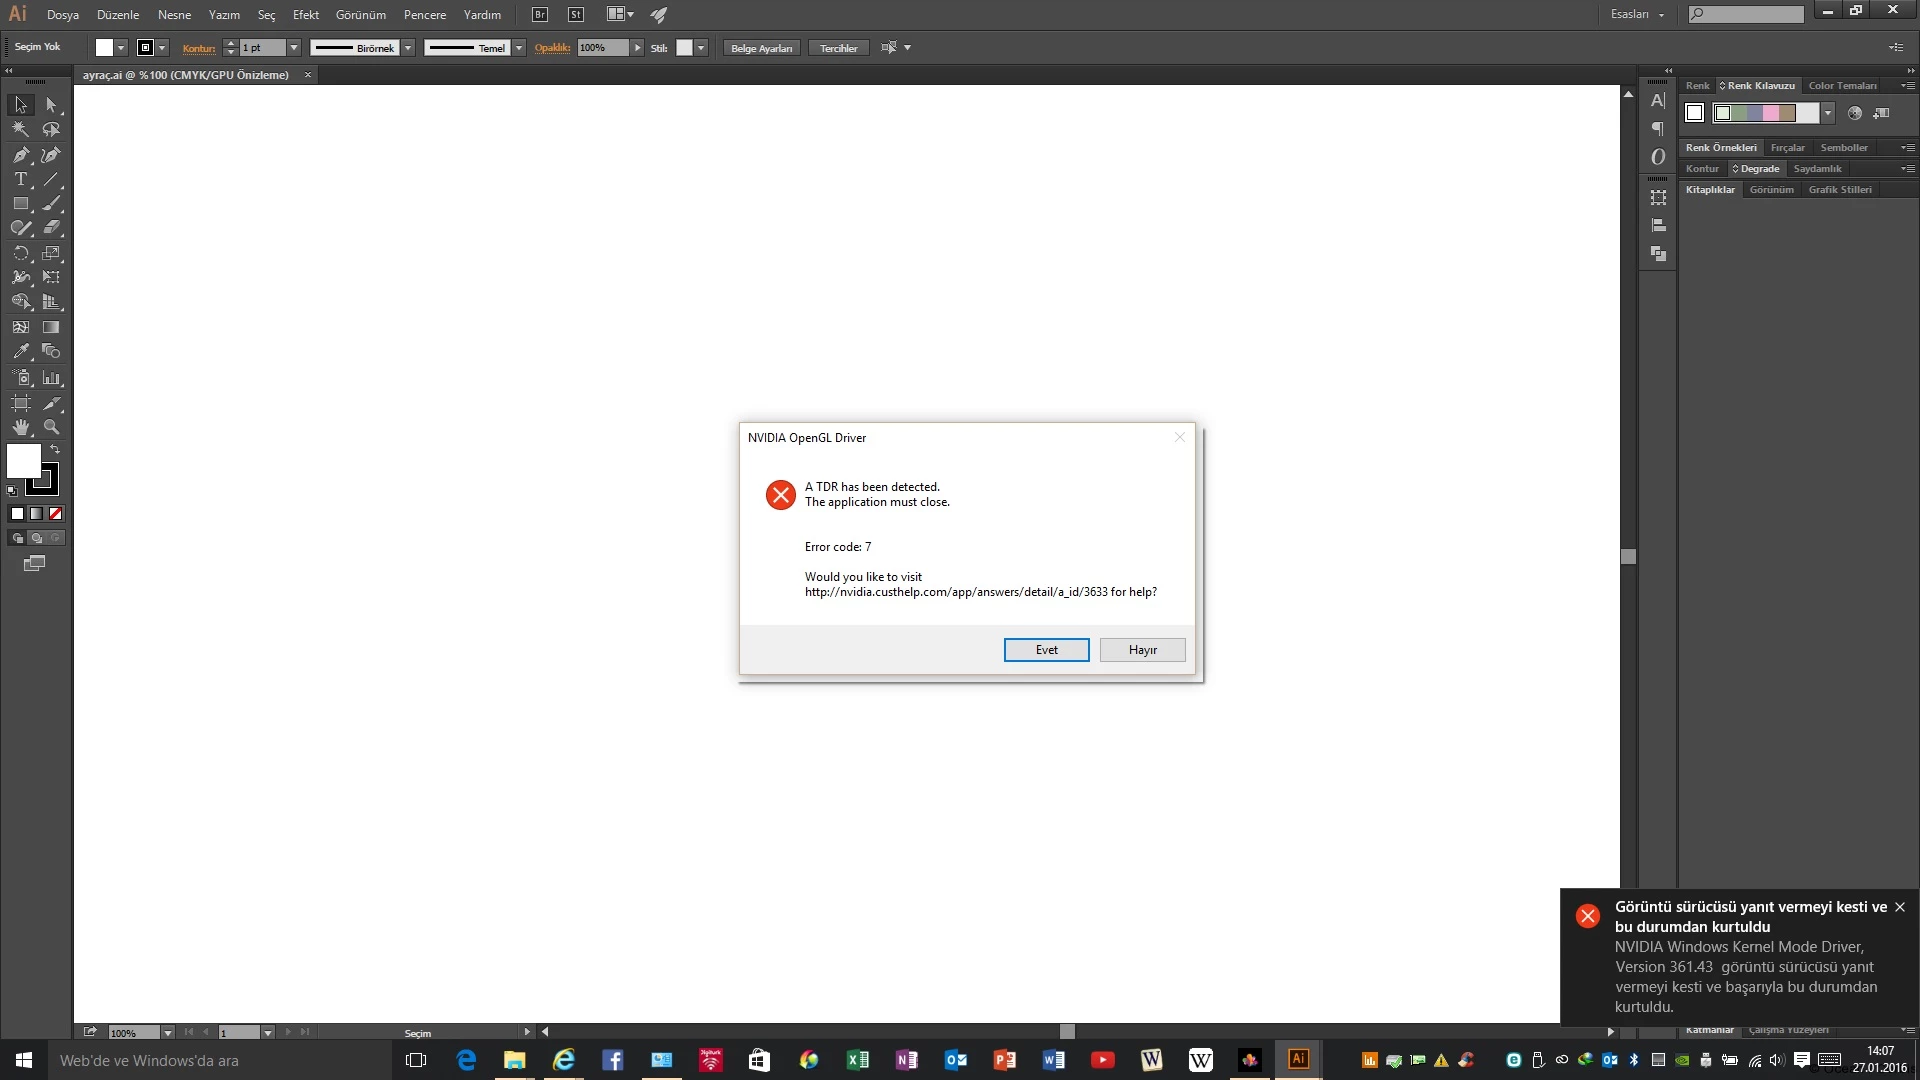Open the stroke weight dropdown
The width and height of the screenshot is (1920, 1080).
tap(294, 48)
